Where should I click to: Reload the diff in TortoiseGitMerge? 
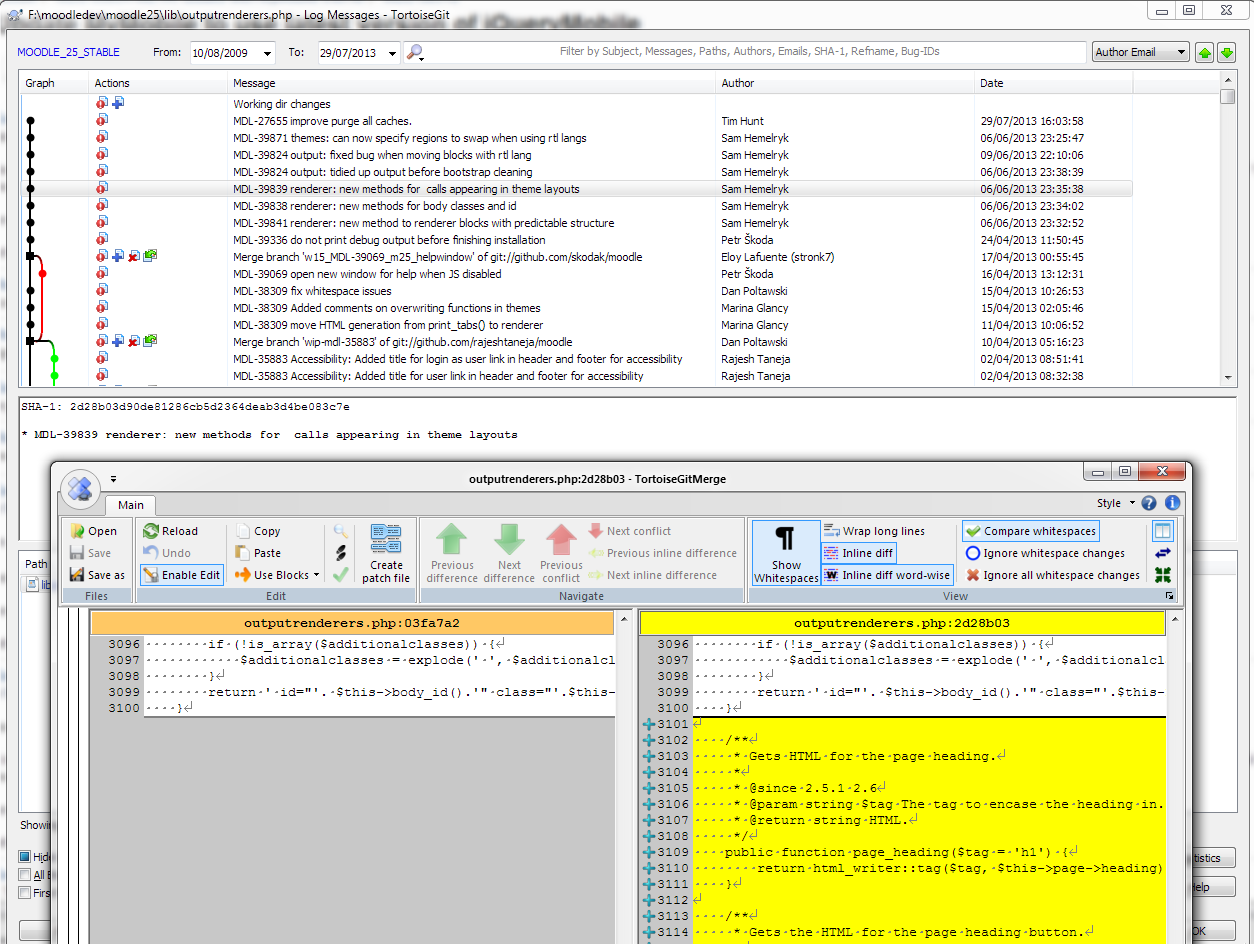pos(170,531)
